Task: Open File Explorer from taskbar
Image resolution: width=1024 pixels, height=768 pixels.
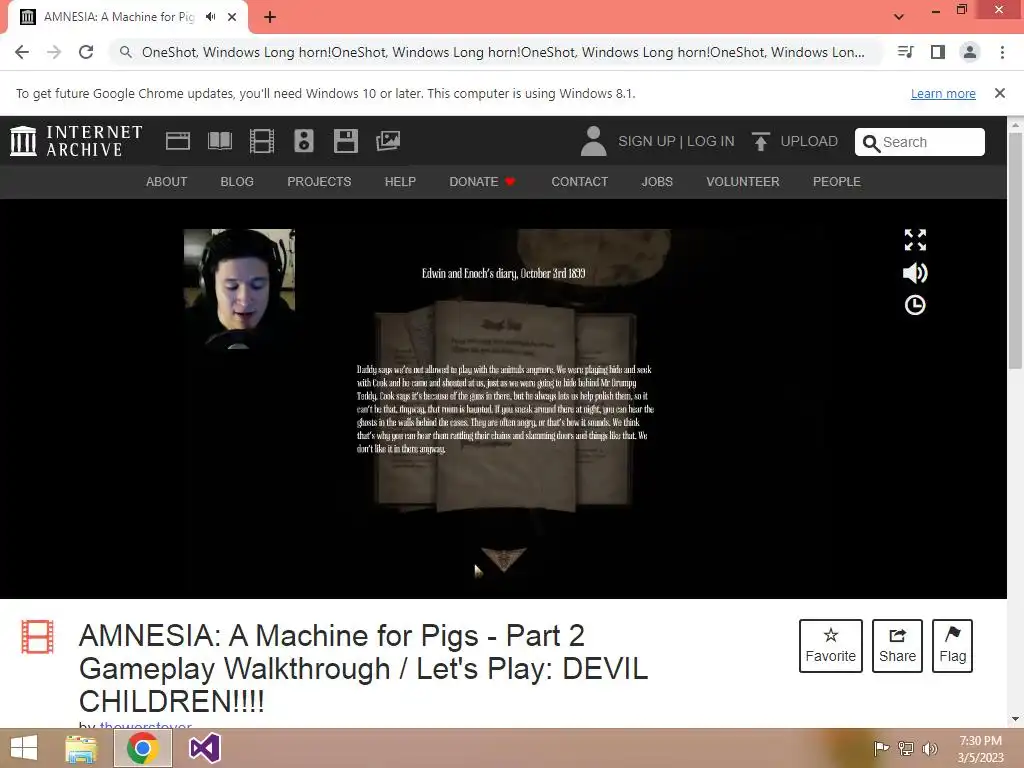Action: click(81, 748)
